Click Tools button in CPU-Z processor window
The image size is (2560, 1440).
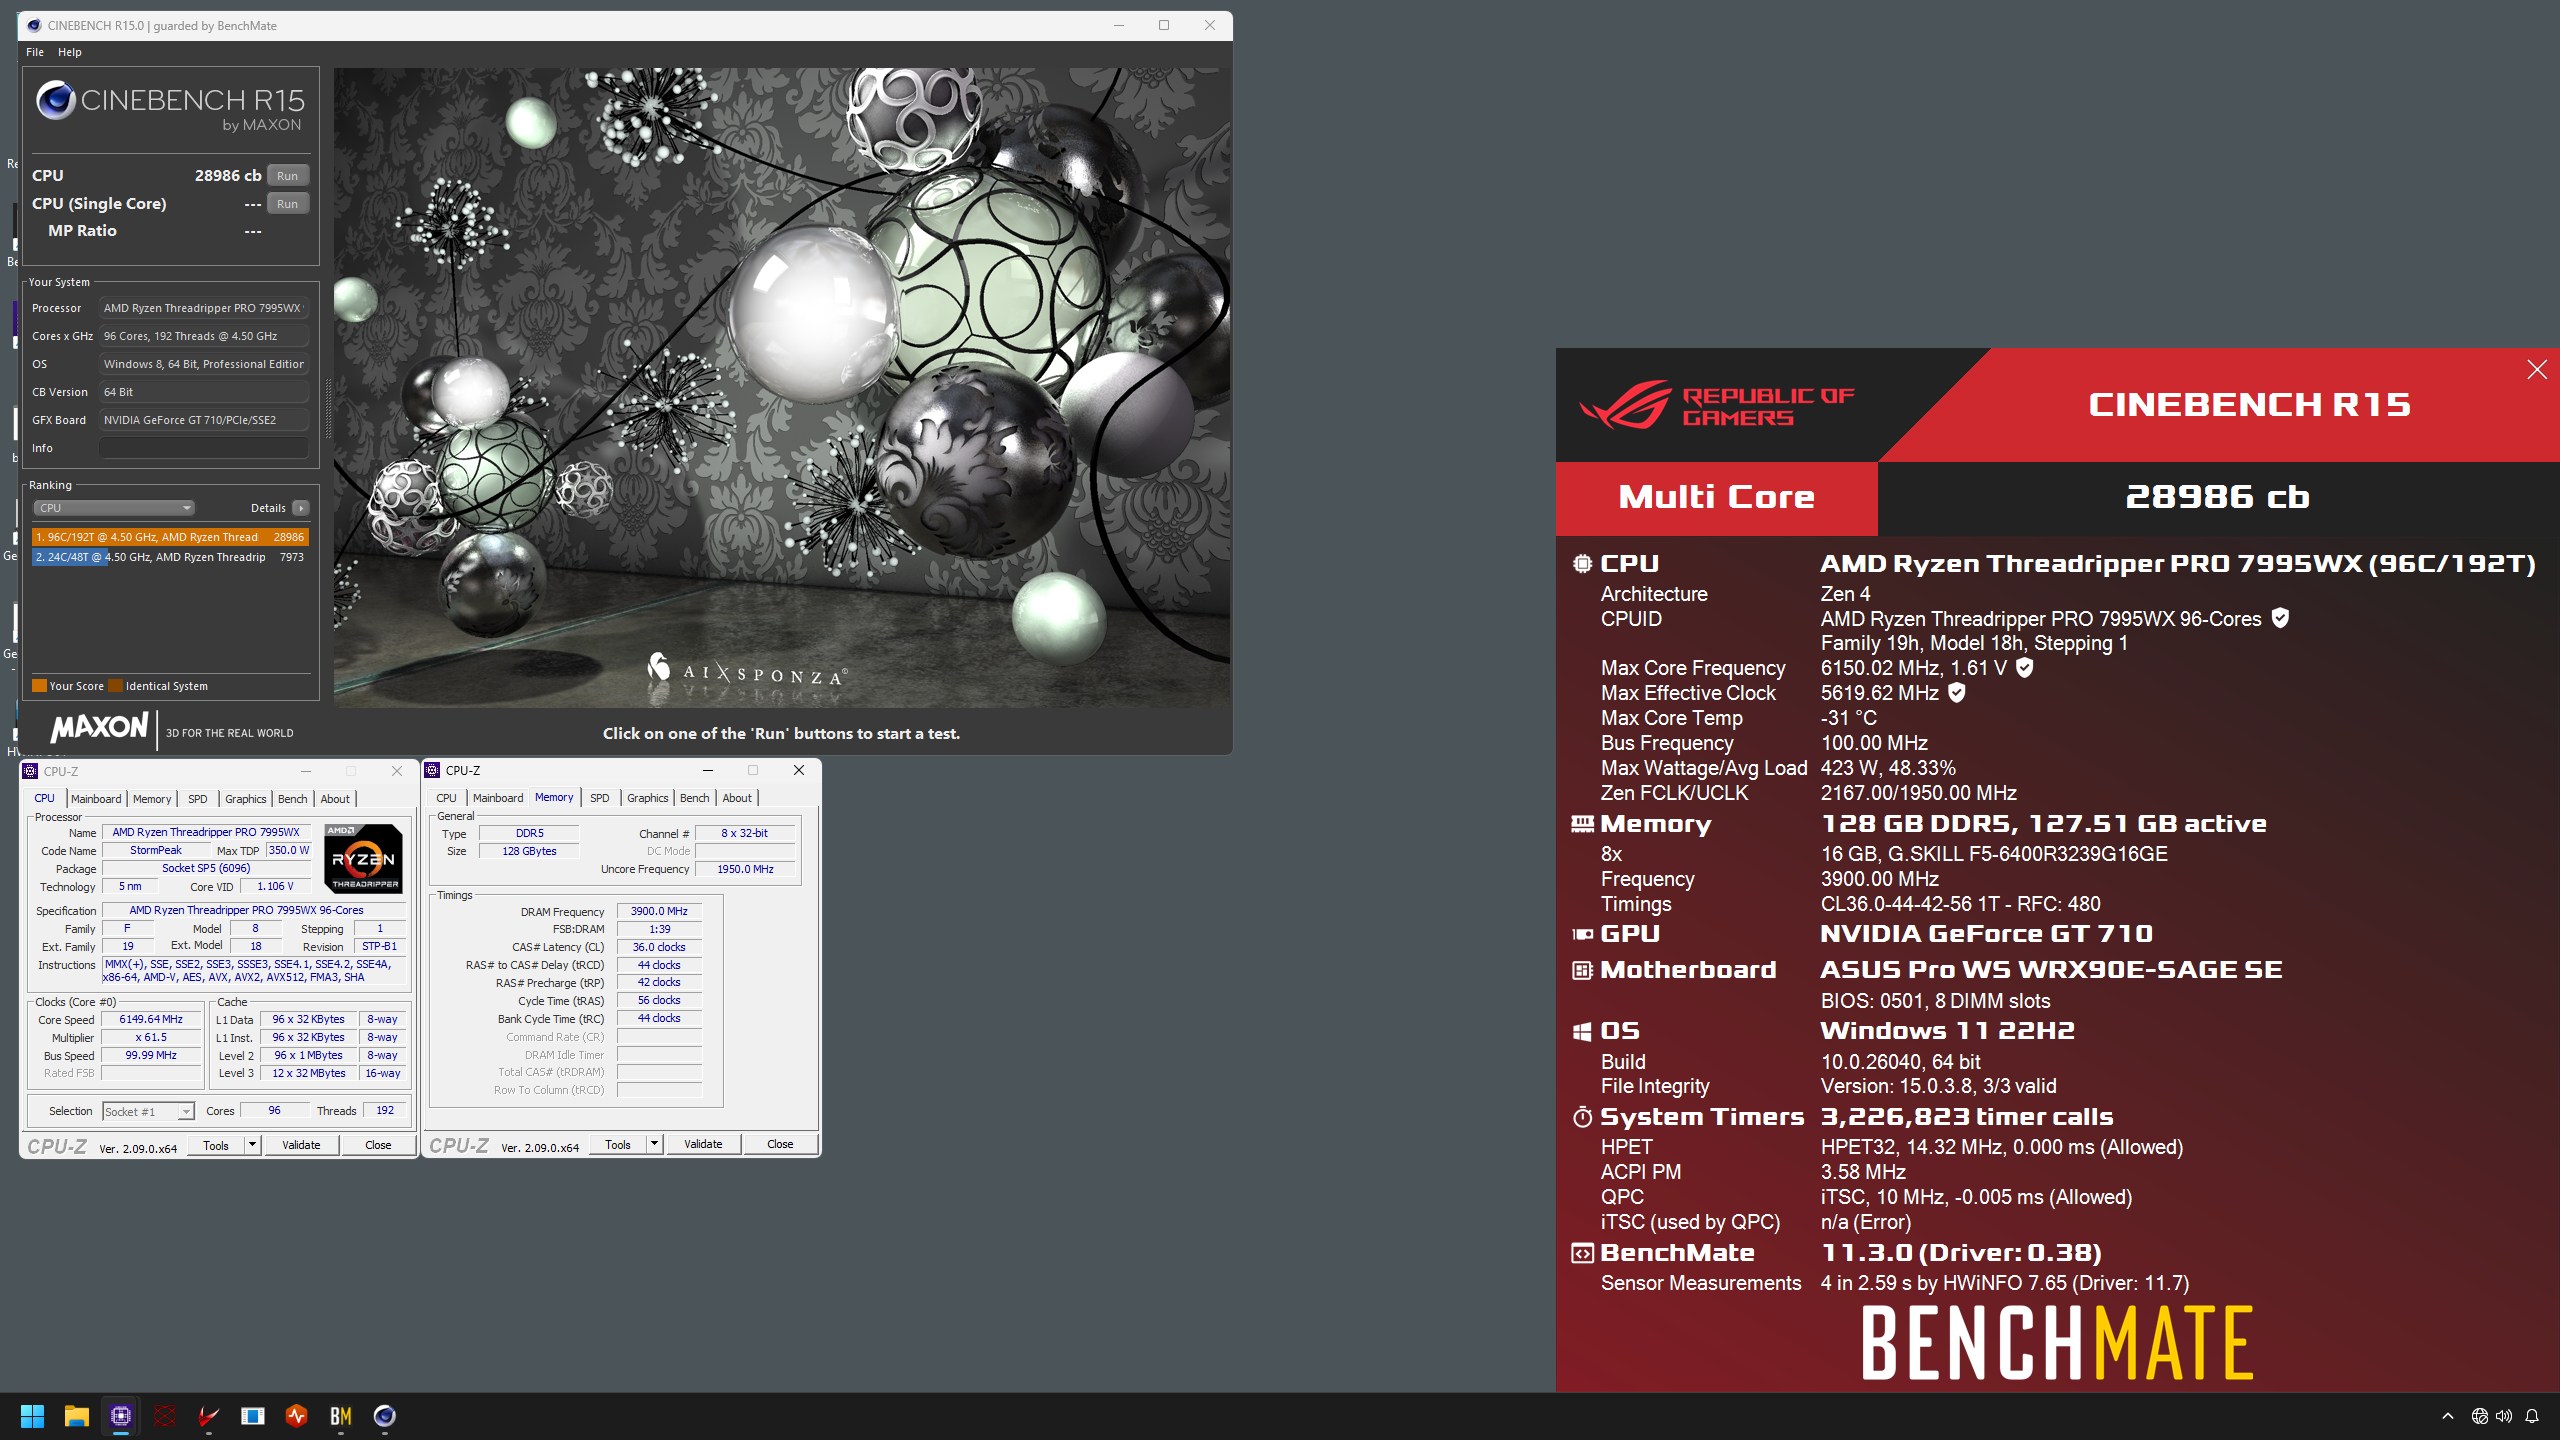(x=216, y=1145)
